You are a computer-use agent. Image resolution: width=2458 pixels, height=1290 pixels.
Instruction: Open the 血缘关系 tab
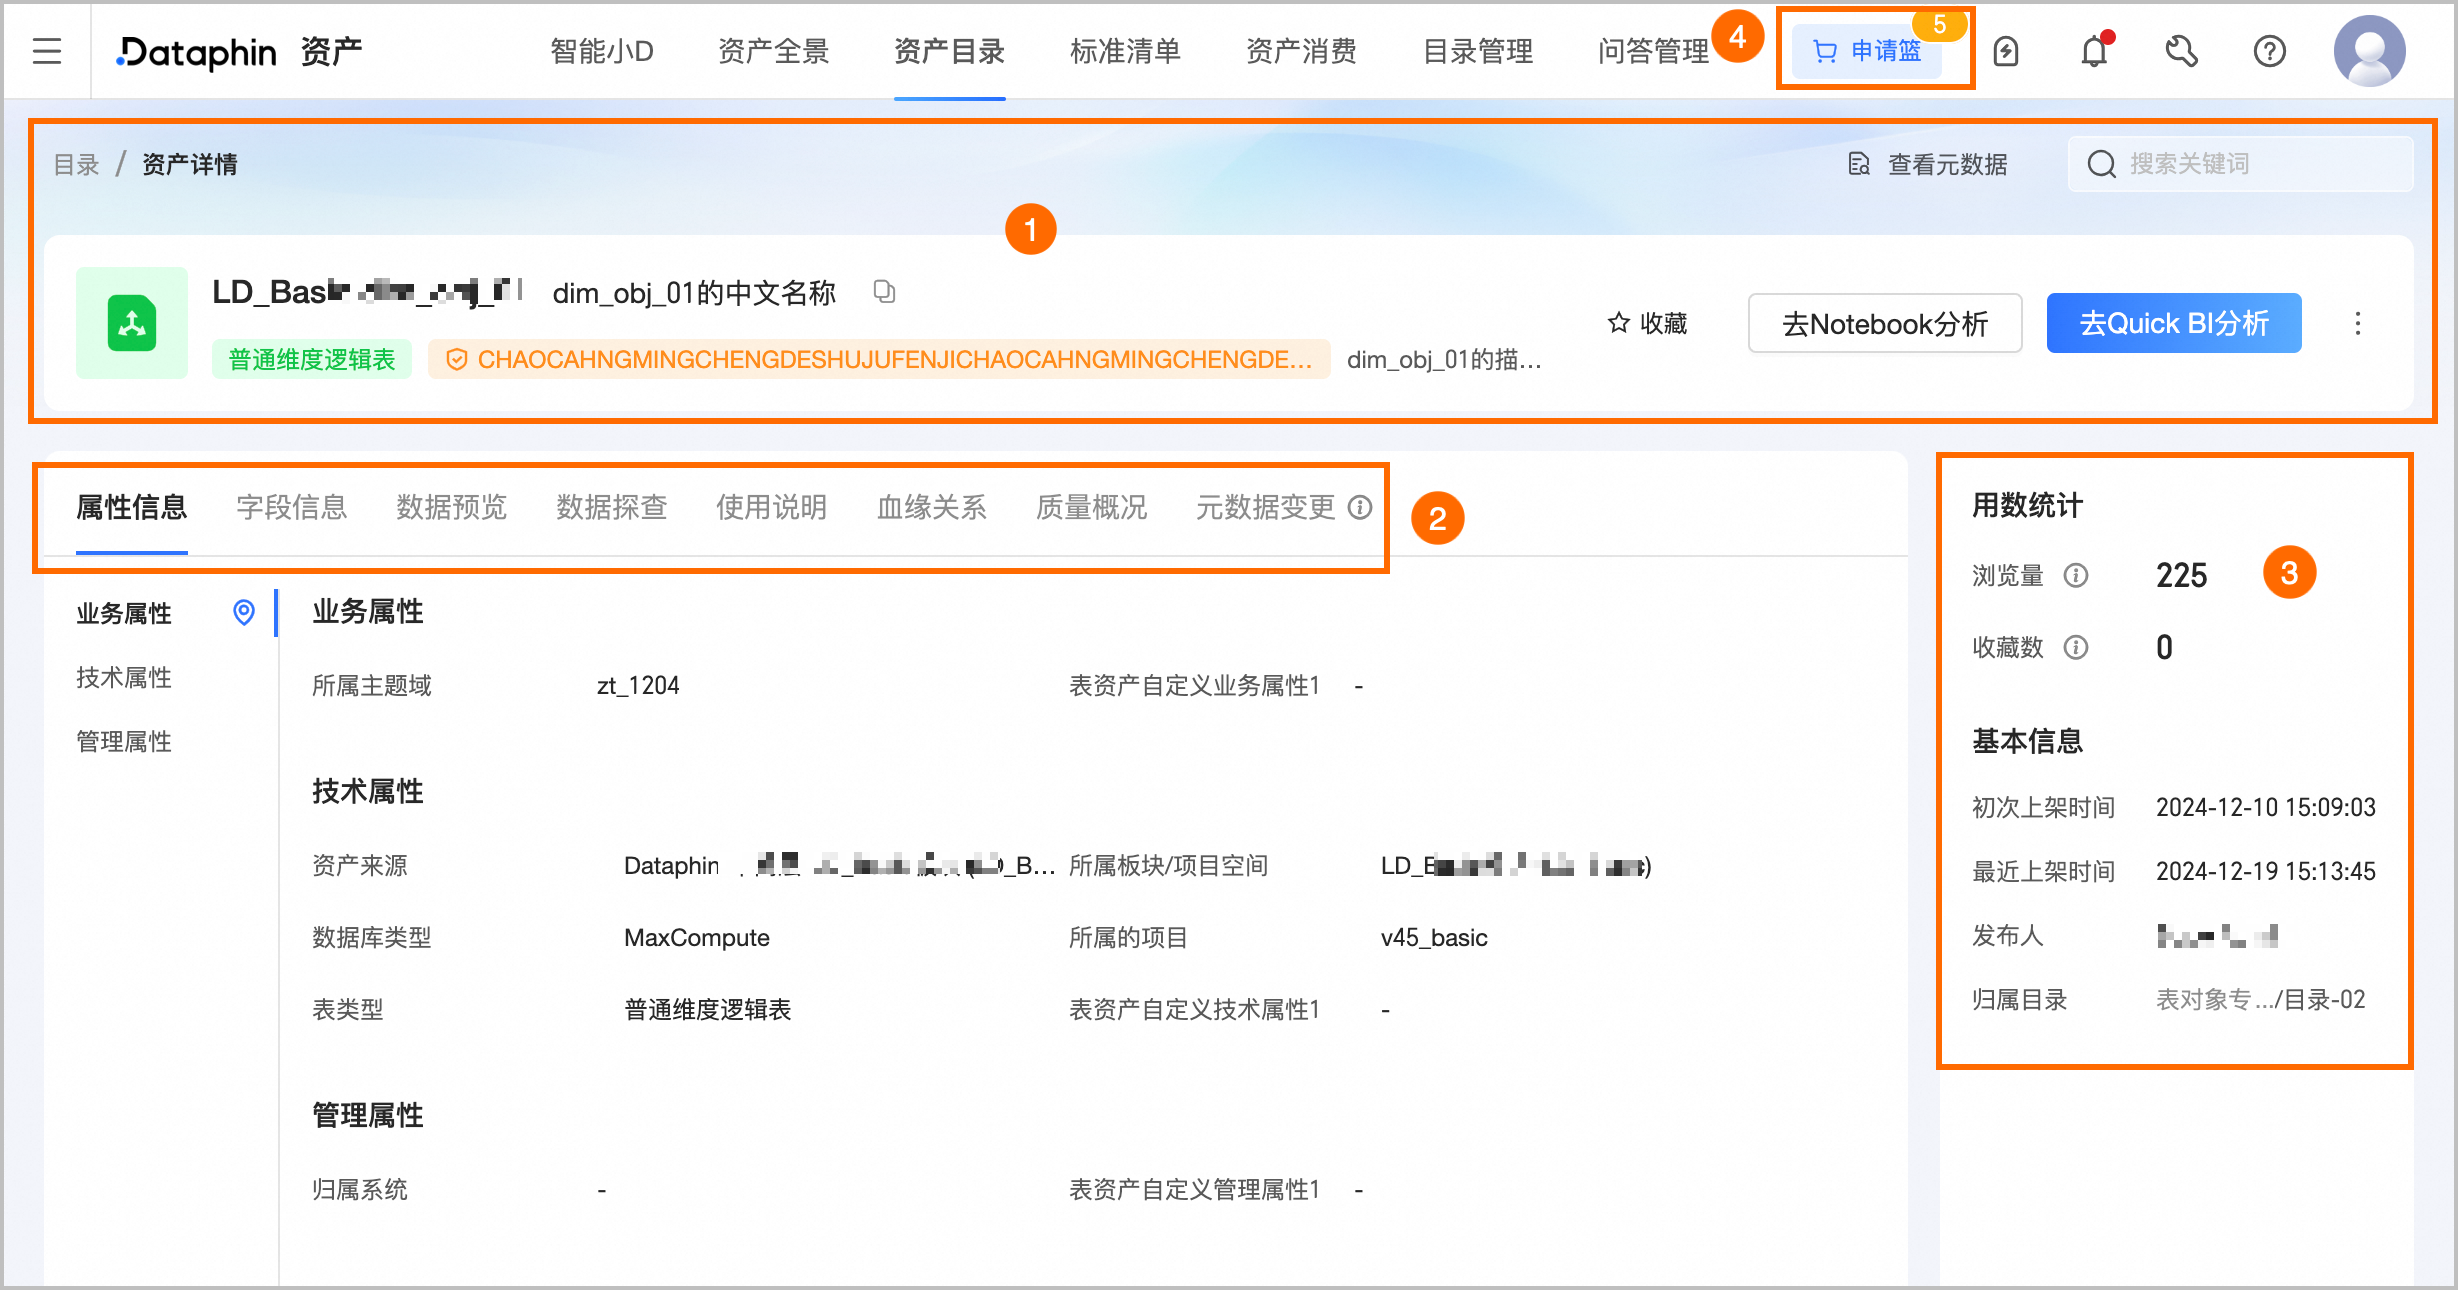click(x=930, y=508)
